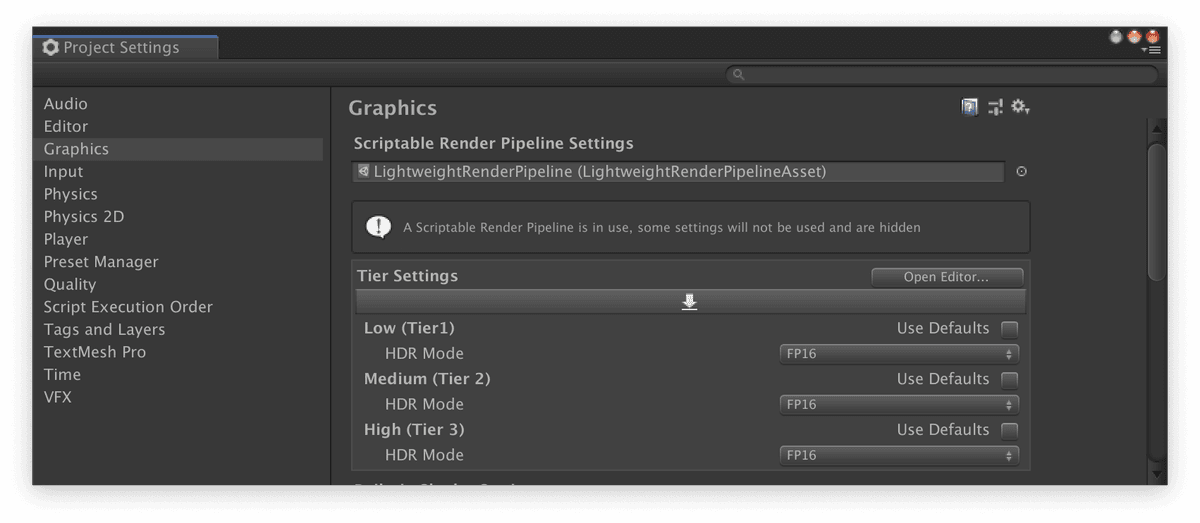The image size is (1200, 523).
Task: Click the standalone platform download-arrow icon
Action: click(x=689, y=302)
